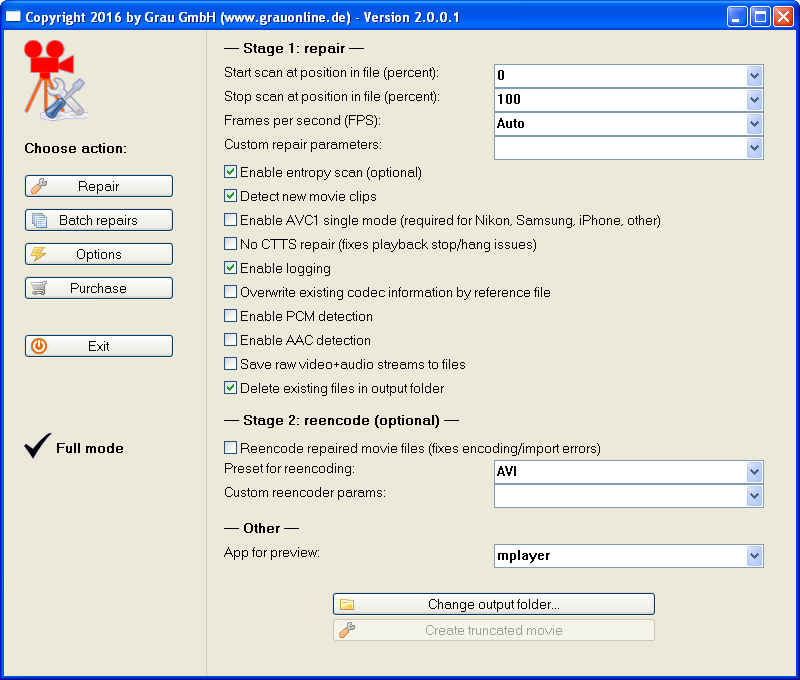Click the Other section heading
The width and height of the screenshot is (800, 680).
[x=262, y=528]
